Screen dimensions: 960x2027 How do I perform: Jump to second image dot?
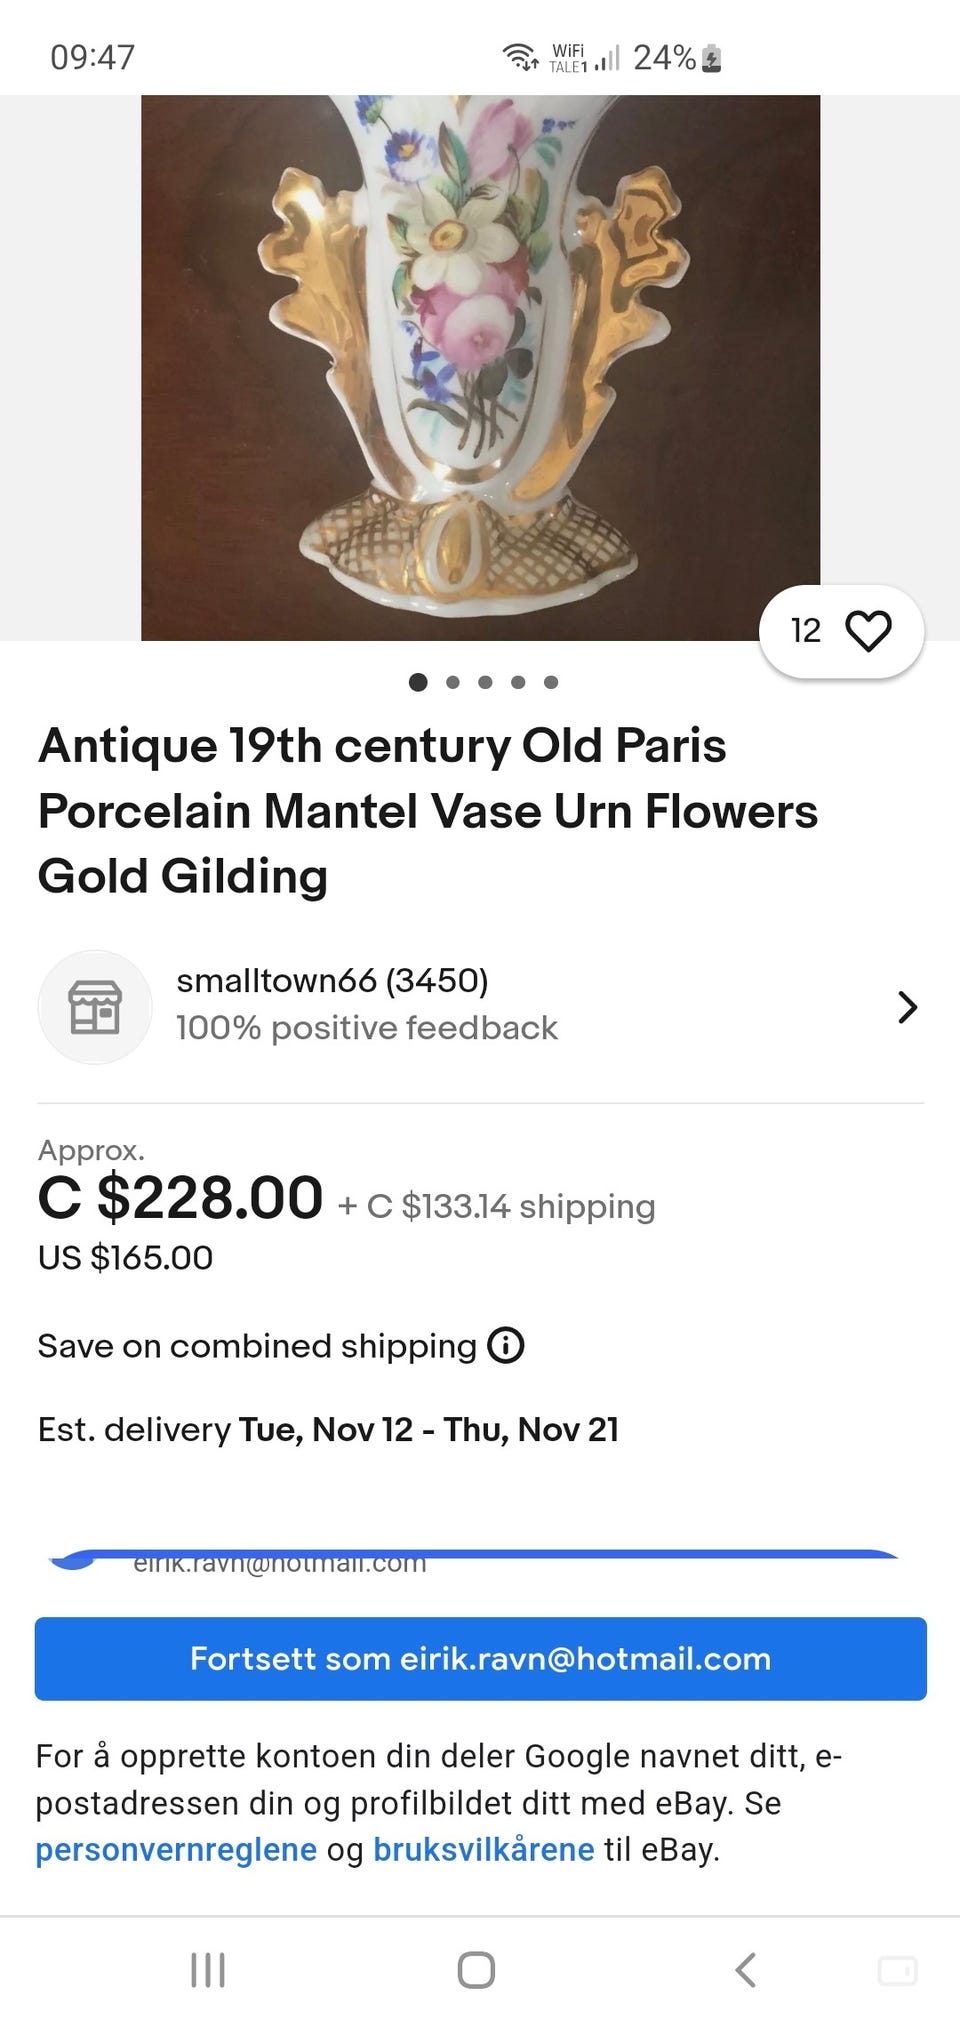tap(453, 682)
